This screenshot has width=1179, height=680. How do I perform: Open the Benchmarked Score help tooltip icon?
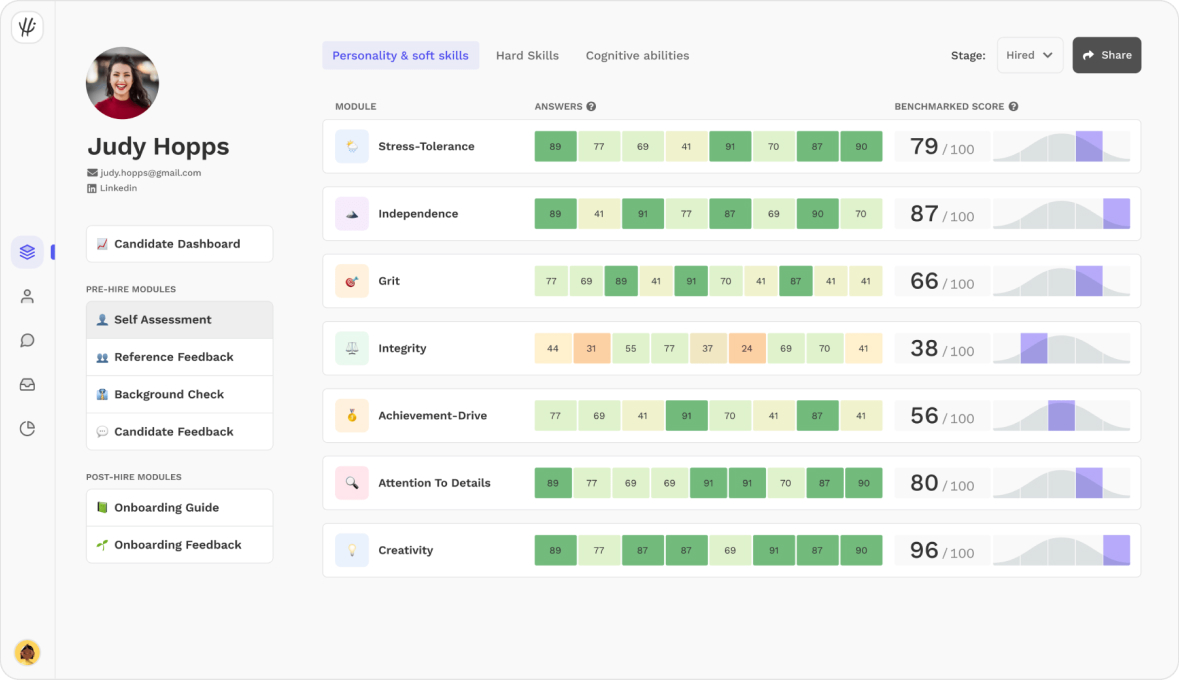[x=1014, y=106]
